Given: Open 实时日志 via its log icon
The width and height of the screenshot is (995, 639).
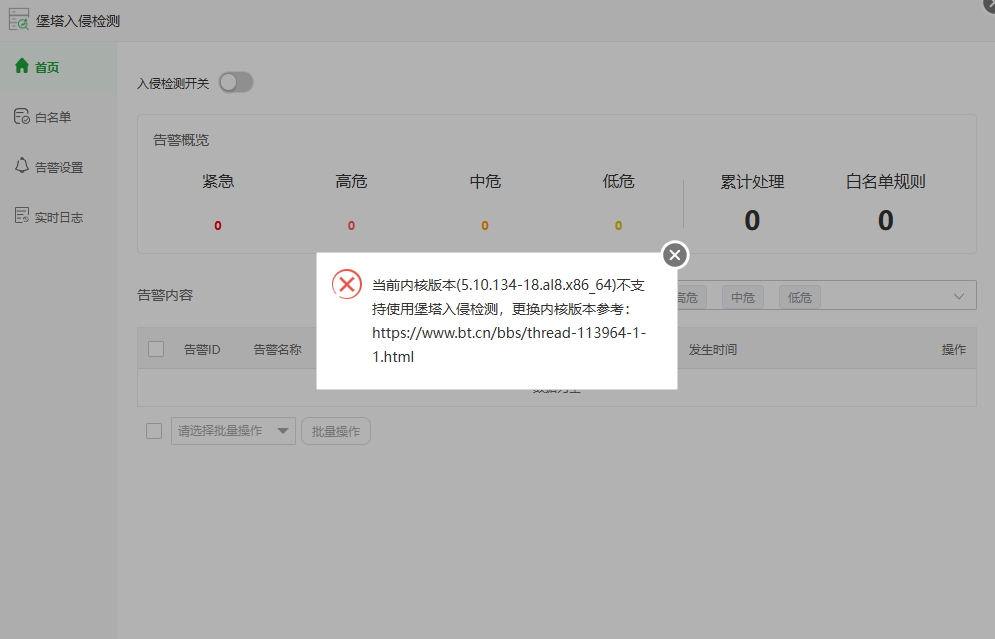Looking at the screenshot, I should 20,216.
